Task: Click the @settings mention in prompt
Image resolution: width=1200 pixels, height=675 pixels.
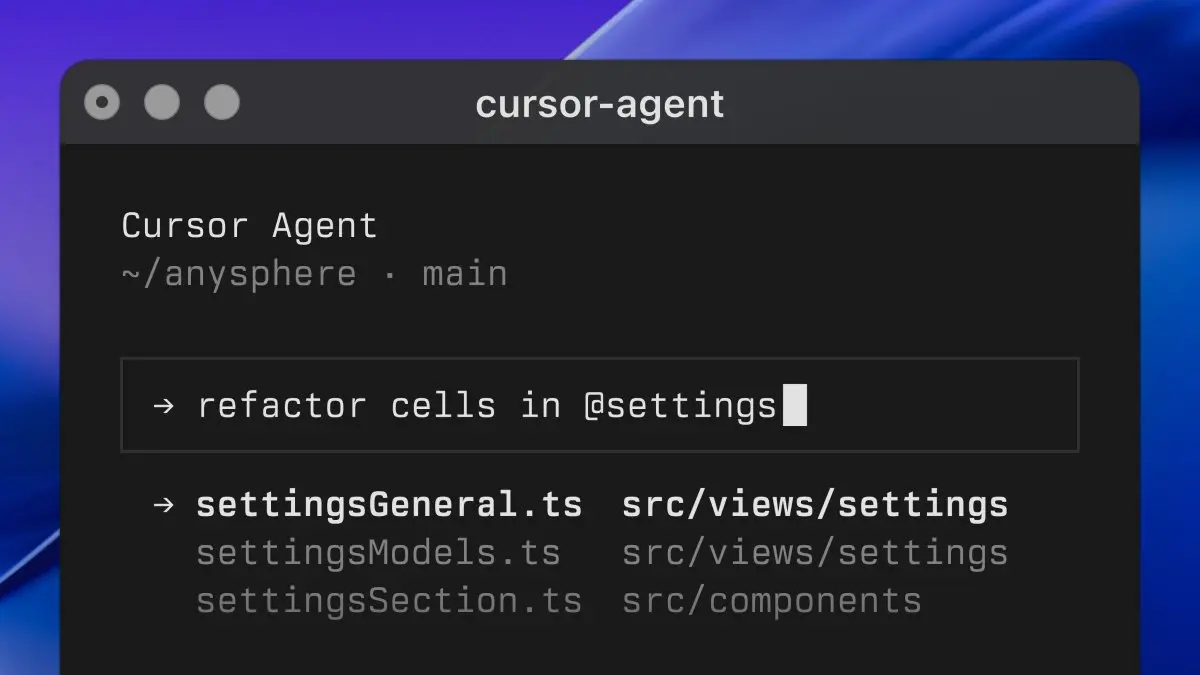Action: (680, 406)
